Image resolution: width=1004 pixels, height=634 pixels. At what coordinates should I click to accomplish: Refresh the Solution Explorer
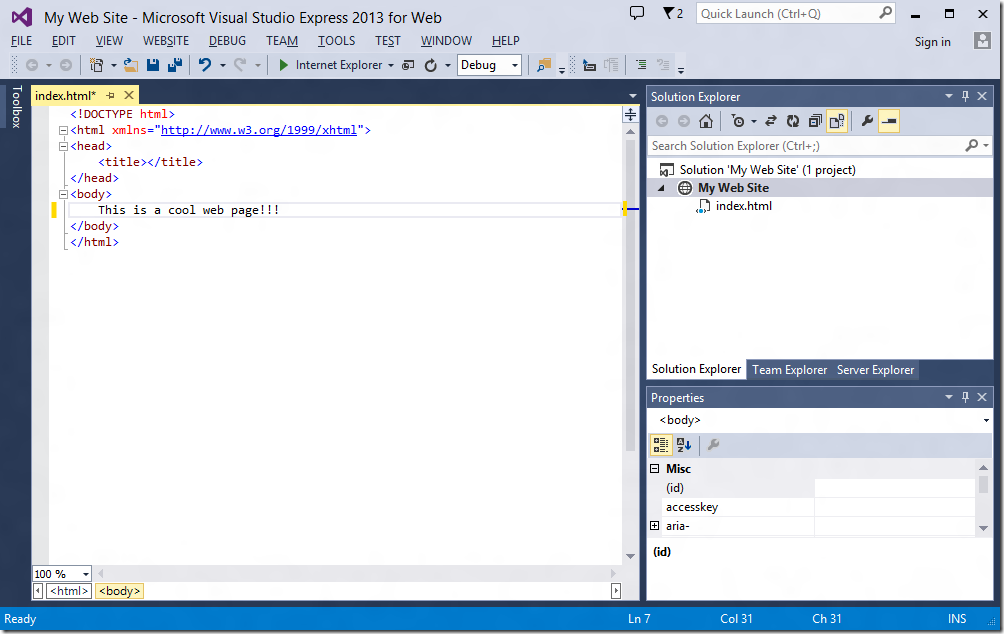pos(793,121)
